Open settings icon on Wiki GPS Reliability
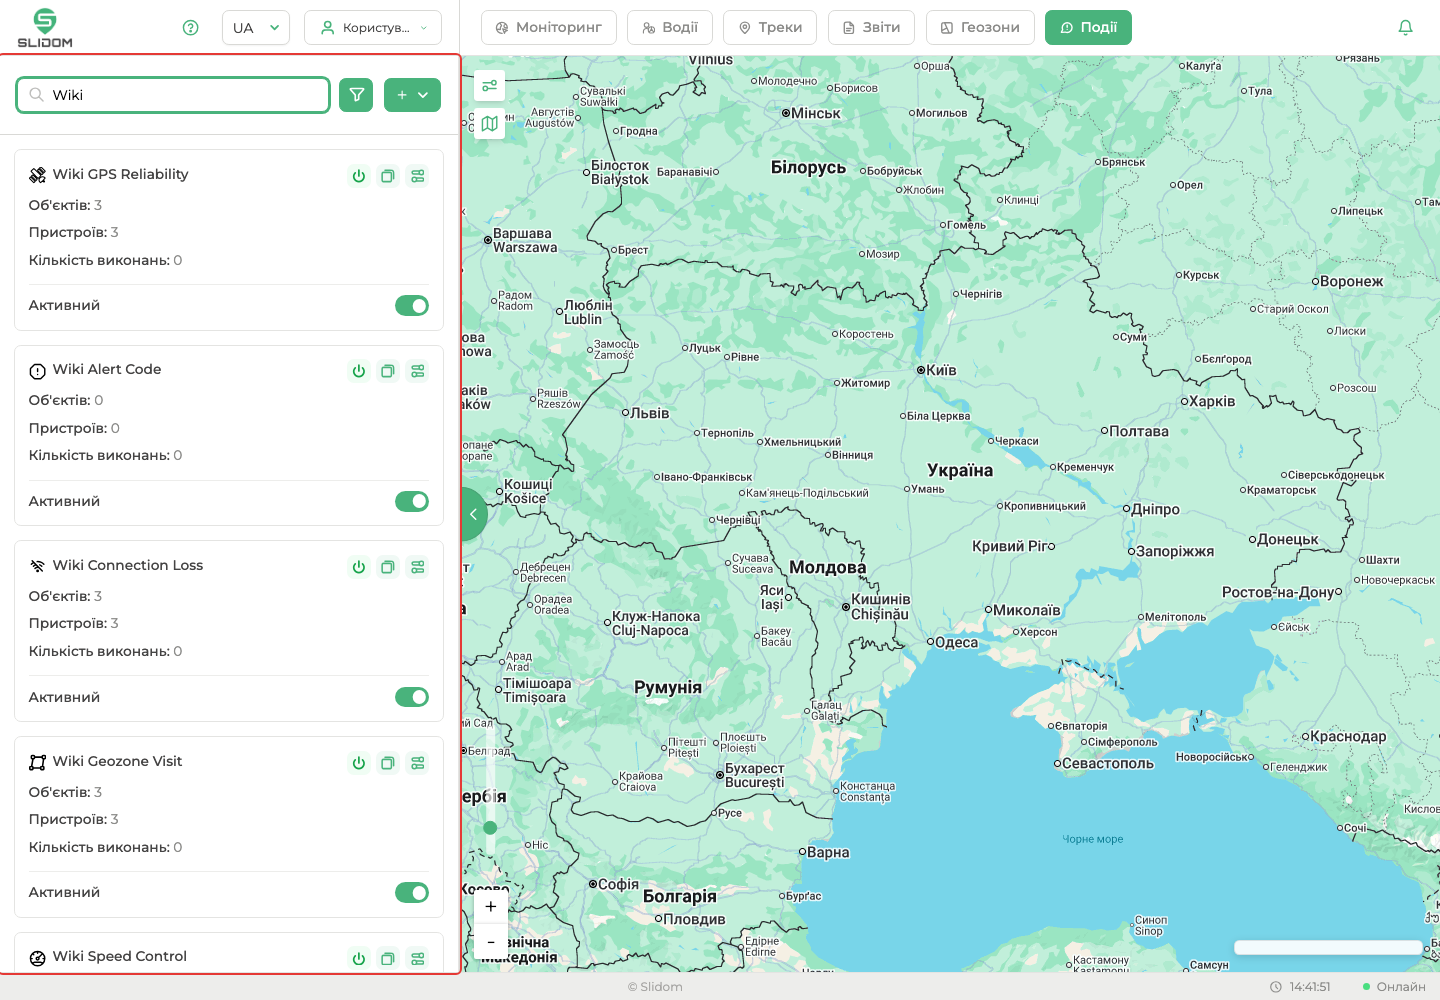Screen dimensions: 1440x1000 coord(418,176)
